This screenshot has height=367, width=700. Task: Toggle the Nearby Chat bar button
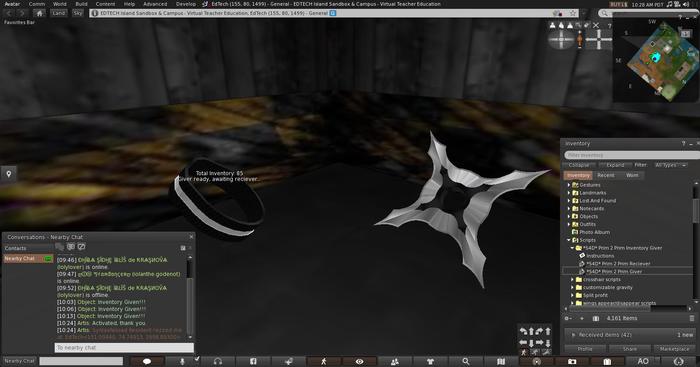[19, 361]
